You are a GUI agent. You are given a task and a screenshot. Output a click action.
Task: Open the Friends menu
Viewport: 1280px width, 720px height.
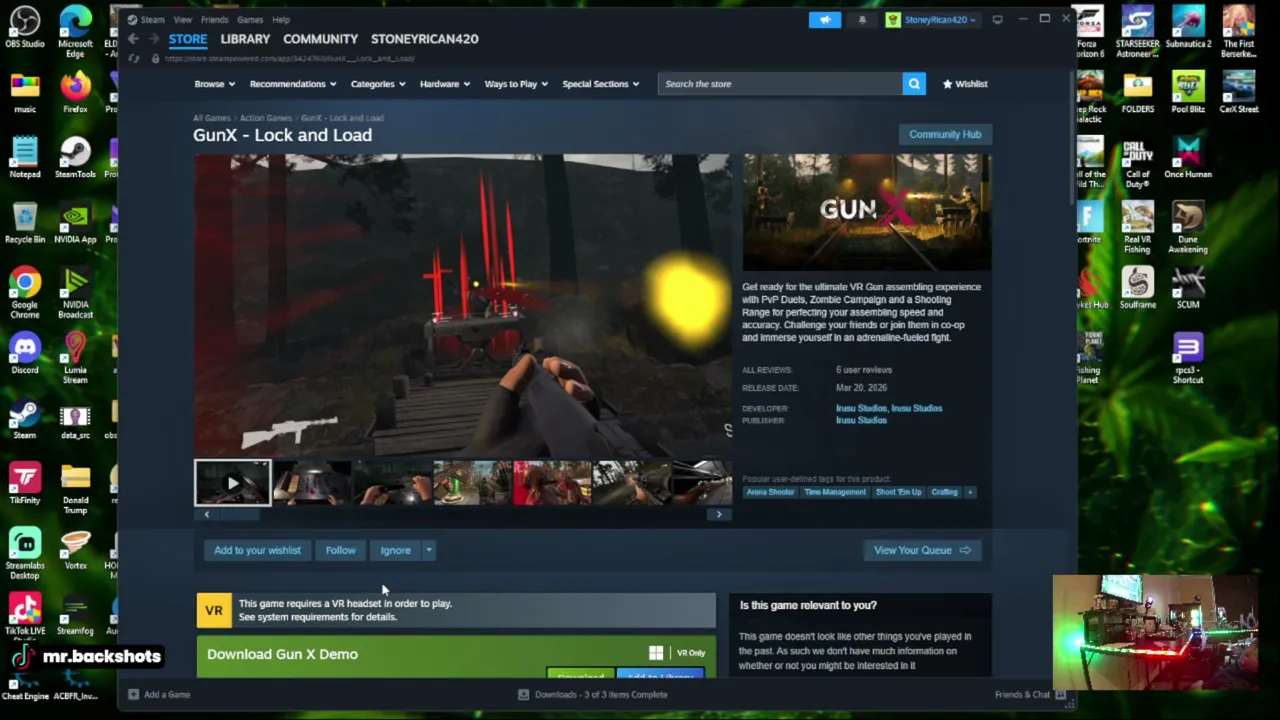point(214,20)
